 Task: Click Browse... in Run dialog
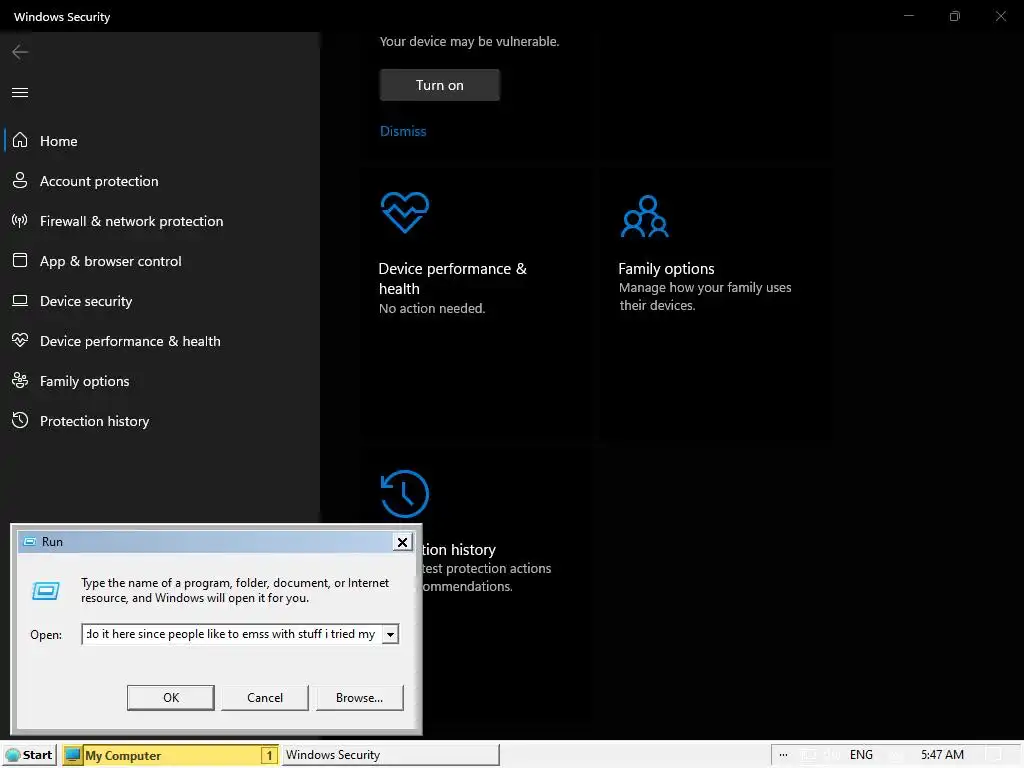click(x=359, y=697)
